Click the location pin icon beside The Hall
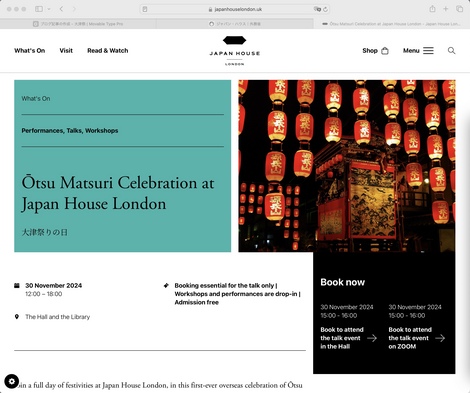 click(17, 317)
